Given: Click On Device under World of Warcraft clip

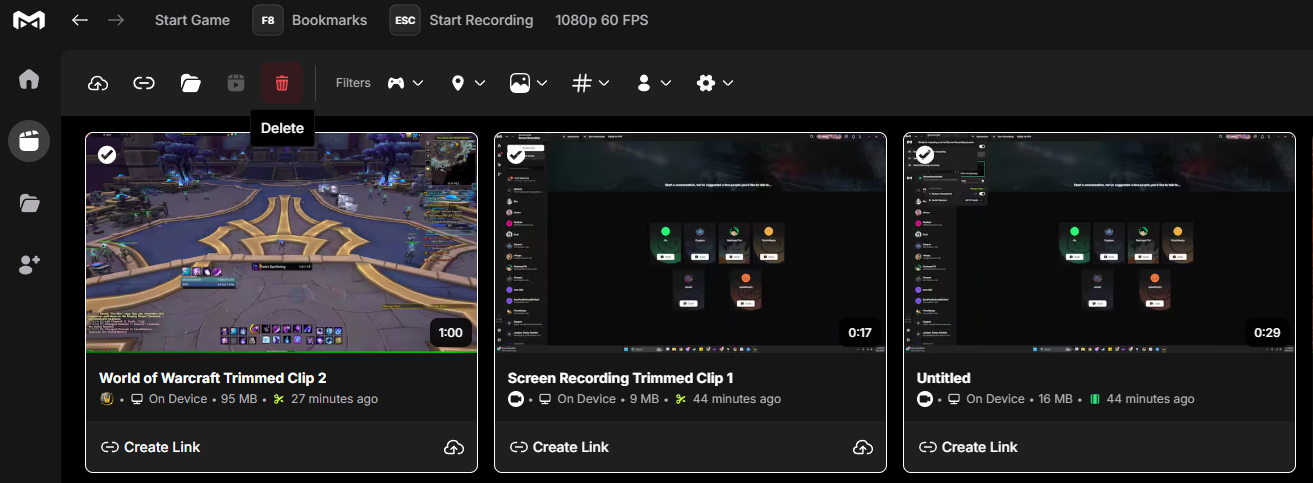Looking at the screenshot, I should coord(178,399).
